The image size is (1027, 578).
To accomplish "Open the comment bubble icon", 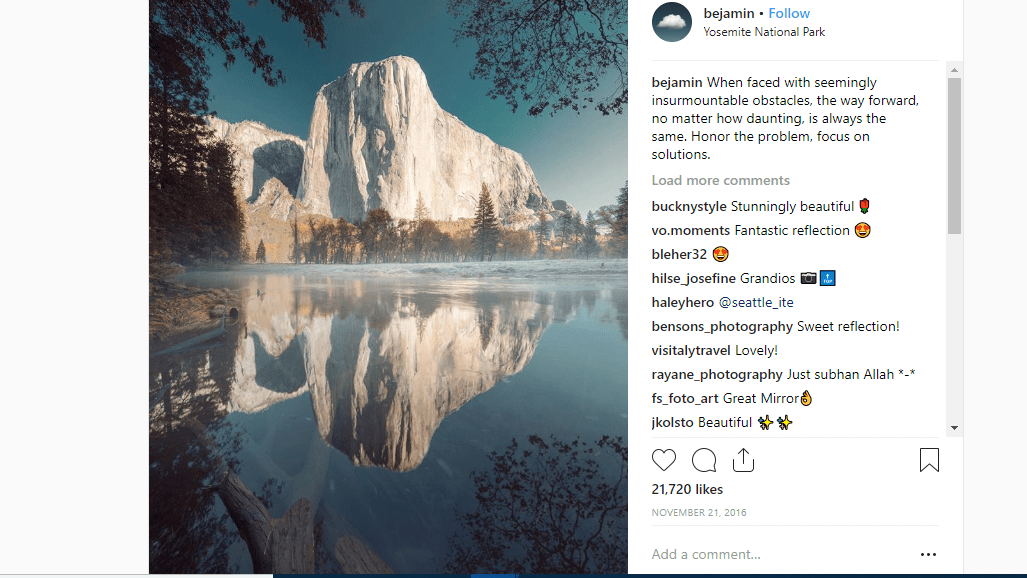I will tap(704, 460).
